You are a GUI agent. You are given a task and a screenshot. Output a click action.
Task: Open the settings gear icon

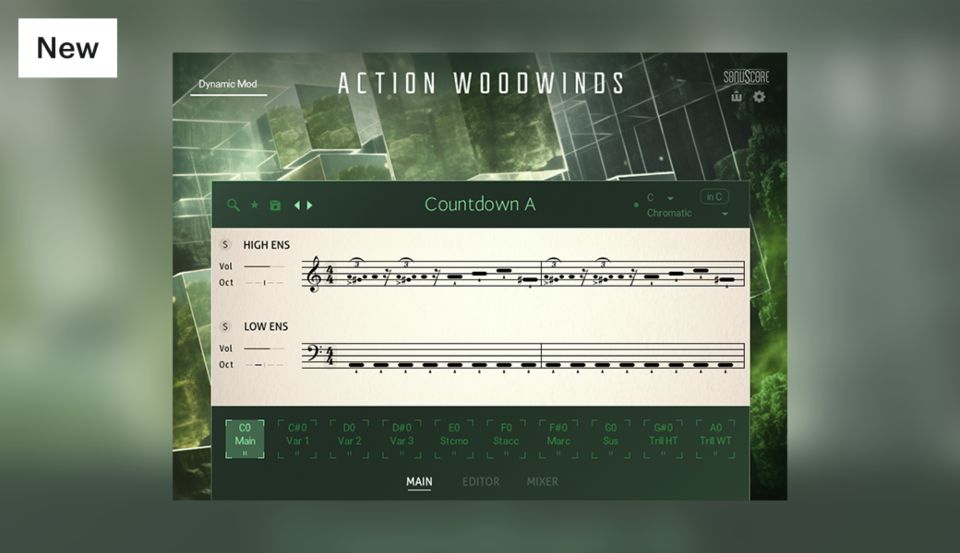click(x=759, y=97)
